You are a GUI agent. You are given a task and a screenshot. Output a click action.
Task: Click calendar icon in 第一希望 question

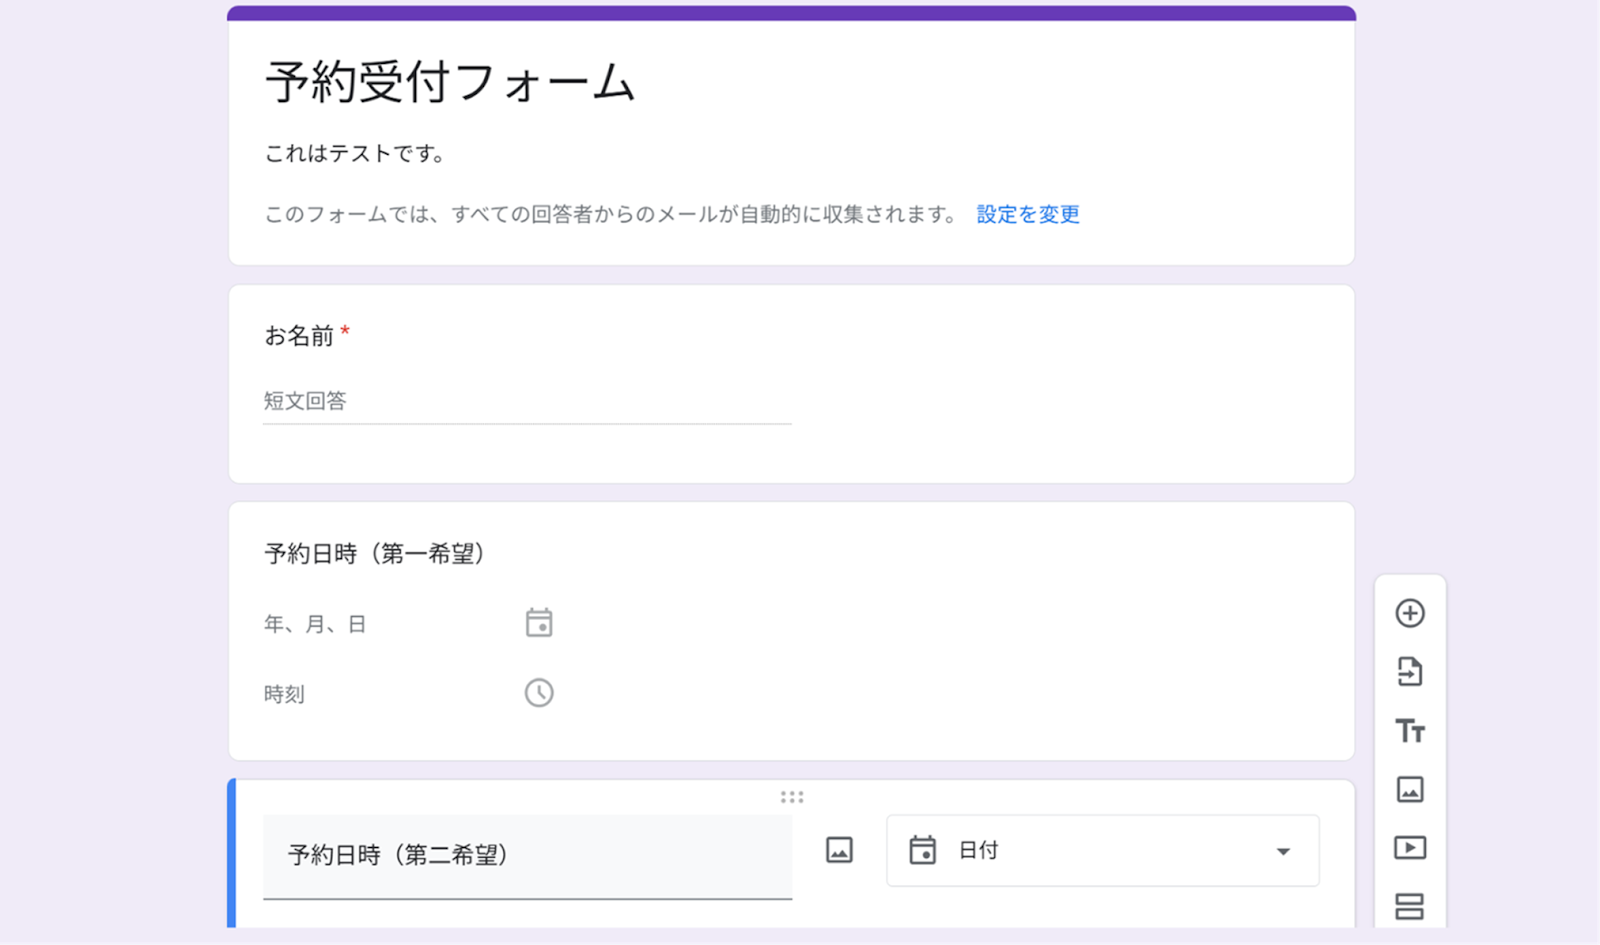coord(539,623)
